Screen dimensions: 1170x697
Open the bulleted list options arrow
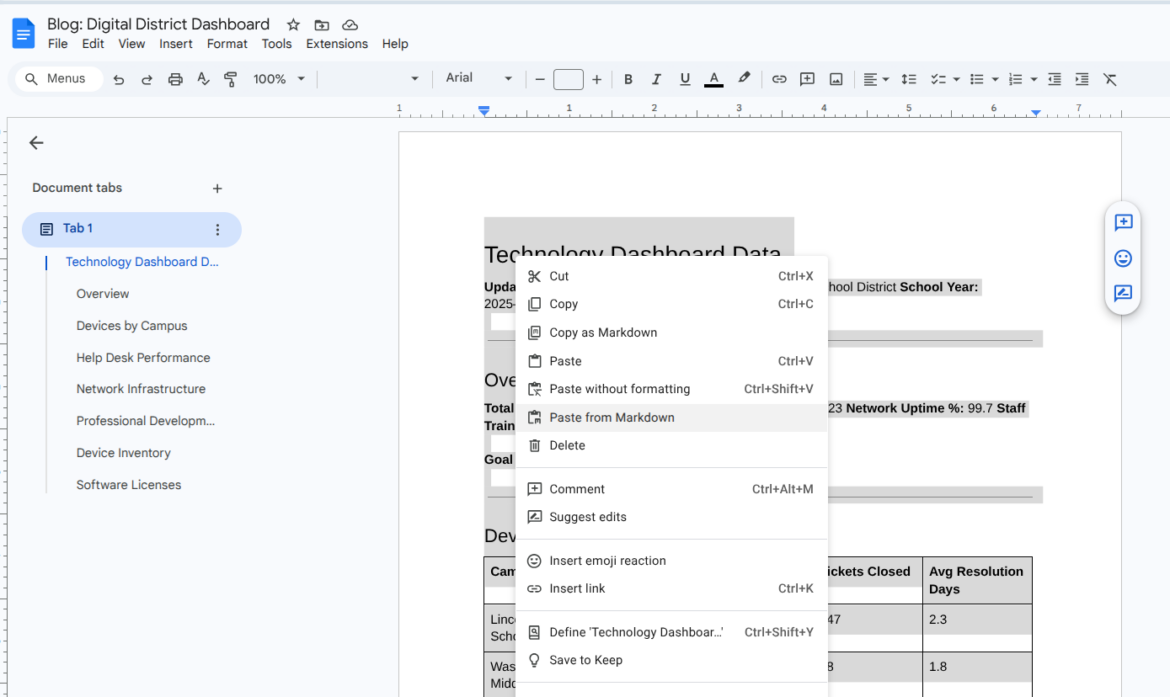click(x=995, y=79)
